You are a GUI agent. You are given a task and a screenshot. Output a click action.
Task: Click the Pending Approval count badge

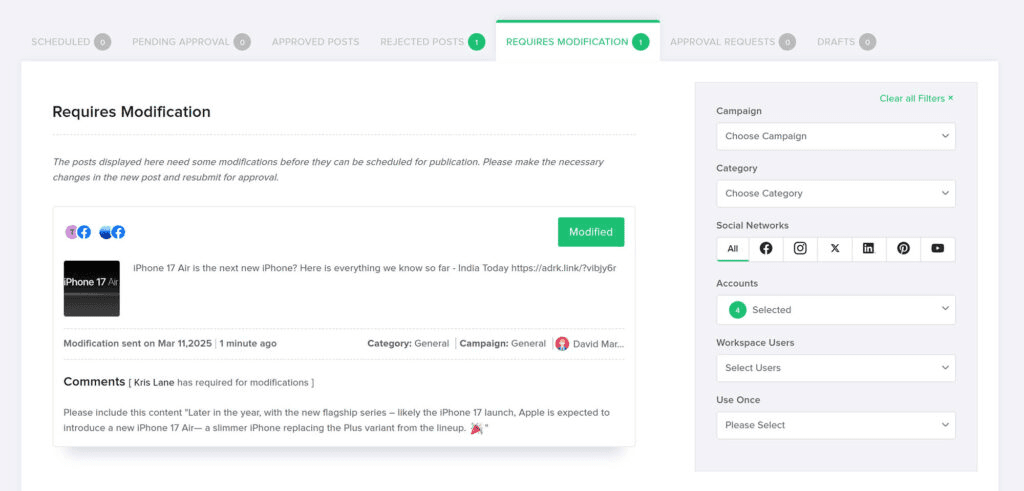[242, 42]
